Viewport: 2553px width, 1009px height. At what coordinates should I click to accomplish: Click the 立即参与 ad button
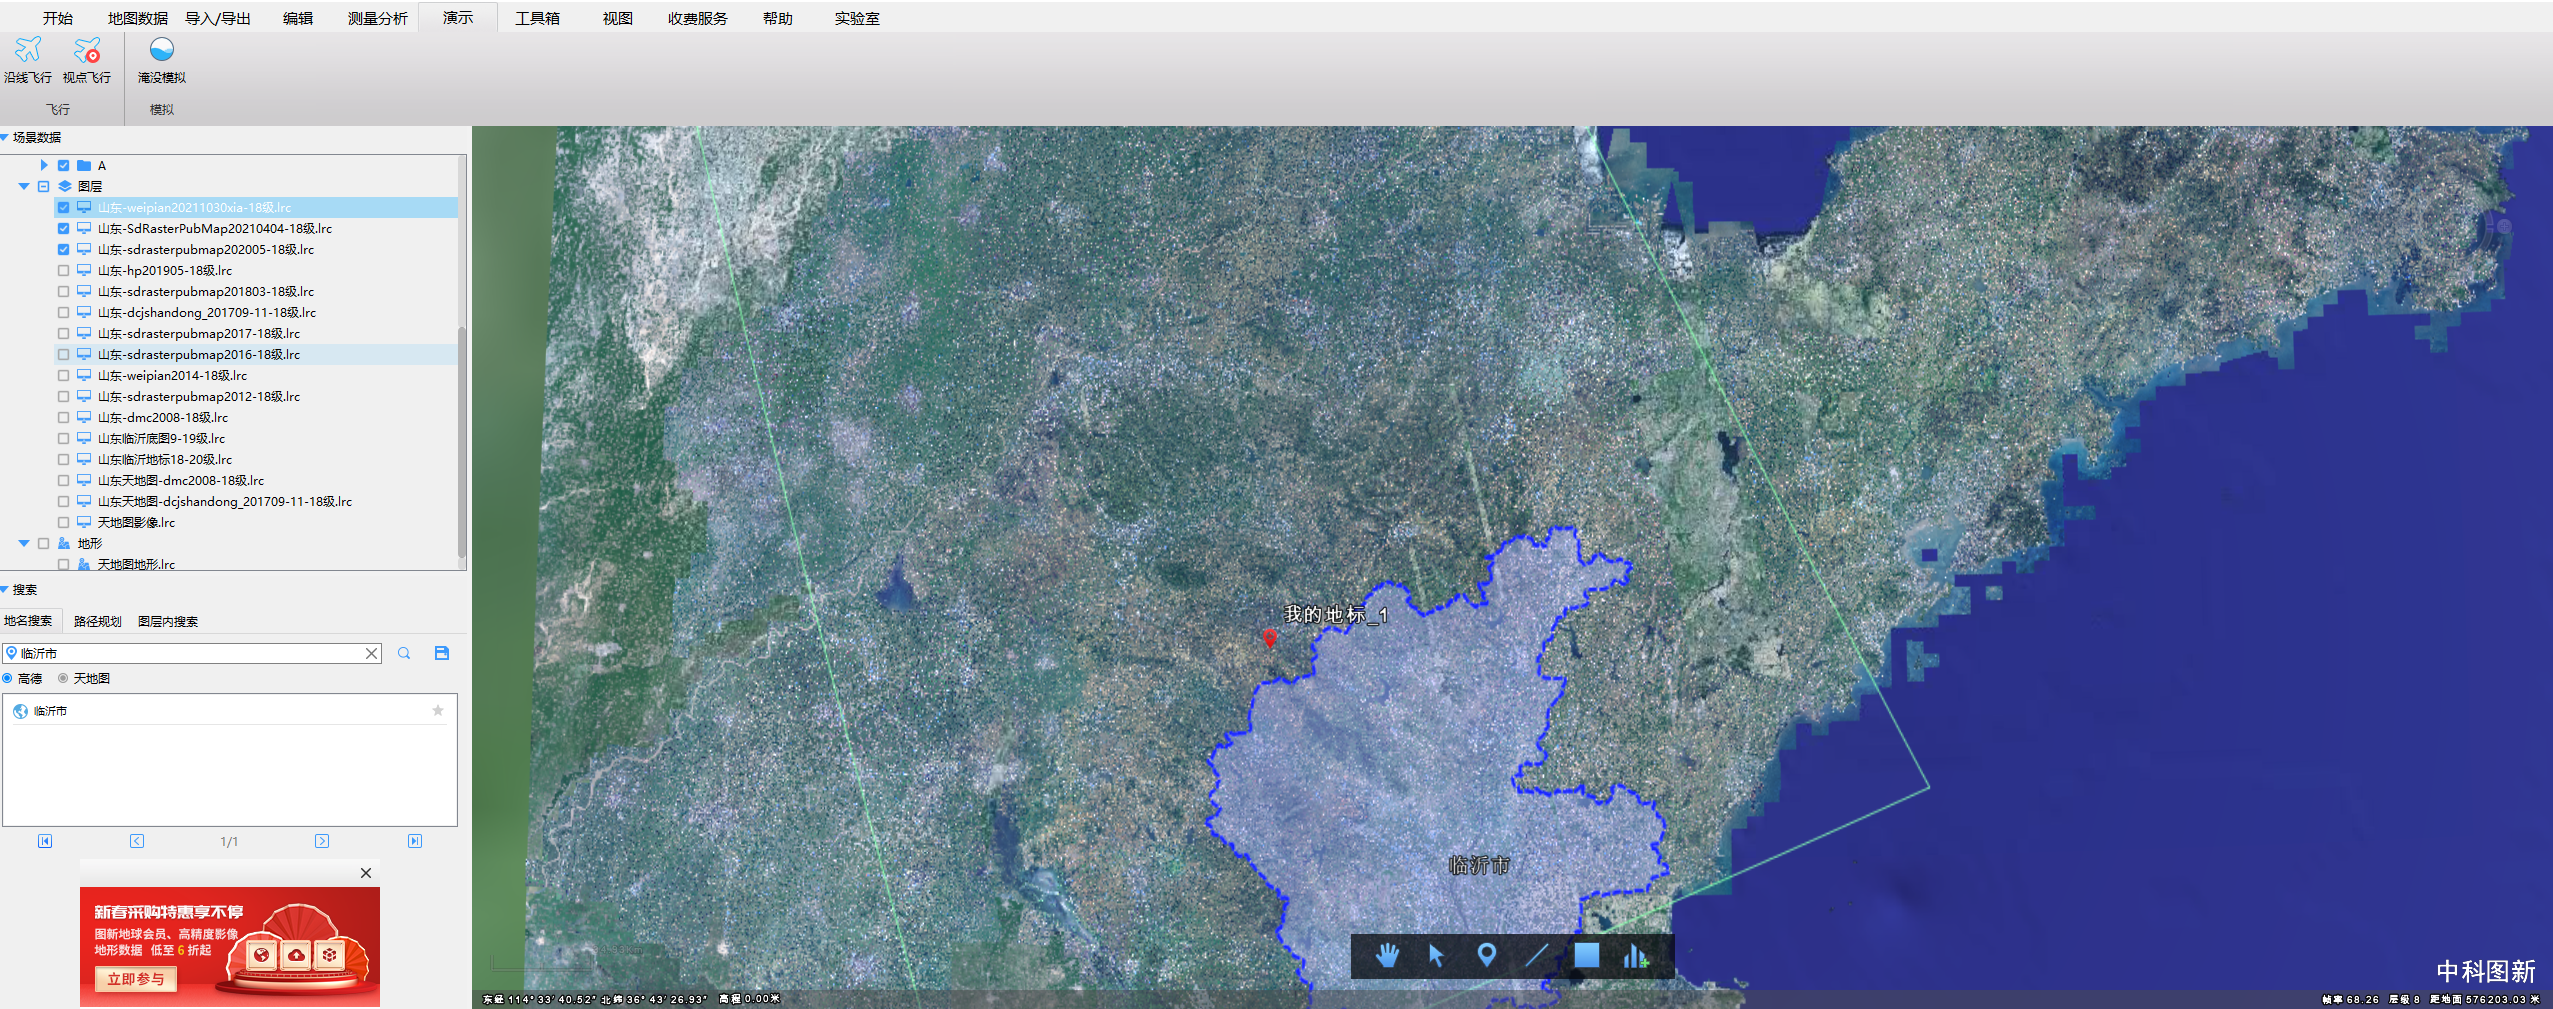(136, 979)
